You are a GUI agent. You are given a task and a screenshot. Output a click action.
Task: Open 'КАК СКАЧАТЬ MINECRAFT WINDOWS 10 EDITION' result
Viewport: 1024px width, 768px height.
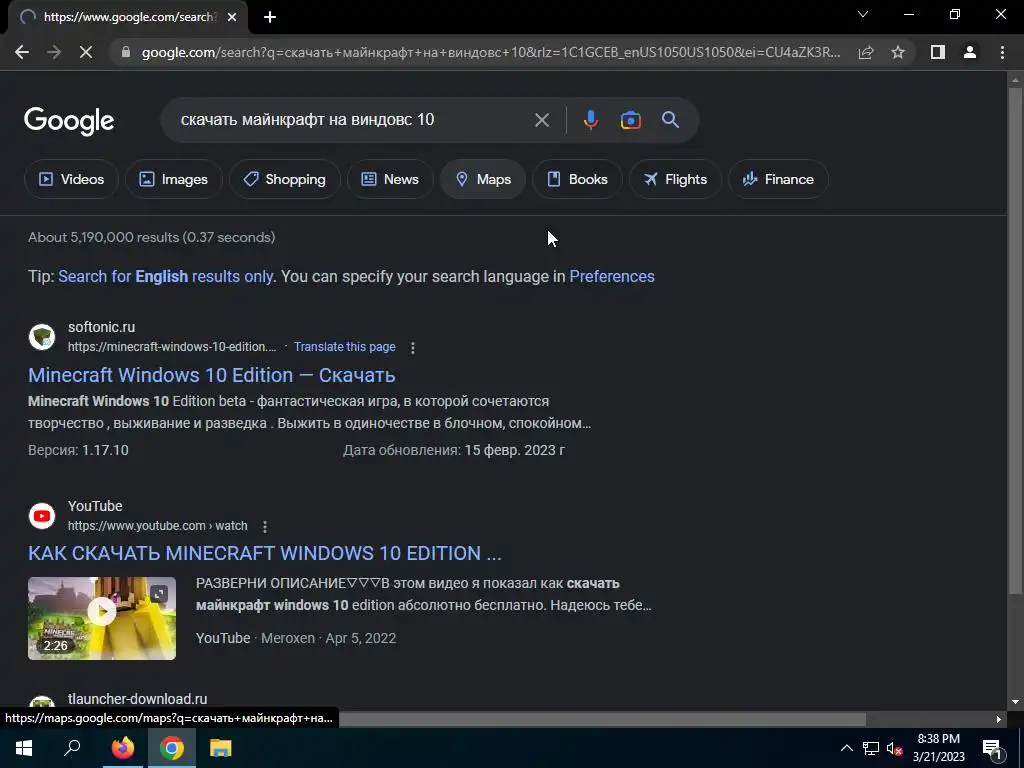click(264, 553)
